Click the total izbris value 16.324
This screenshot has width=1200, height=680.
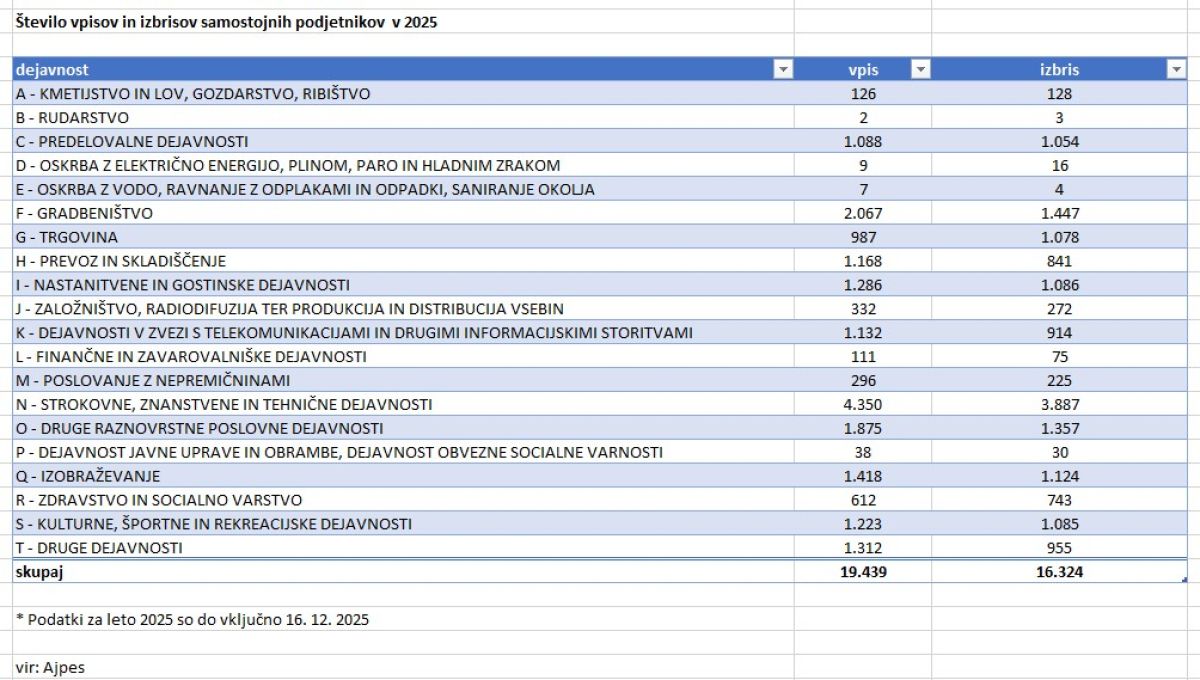click(x=1060, y=572)
